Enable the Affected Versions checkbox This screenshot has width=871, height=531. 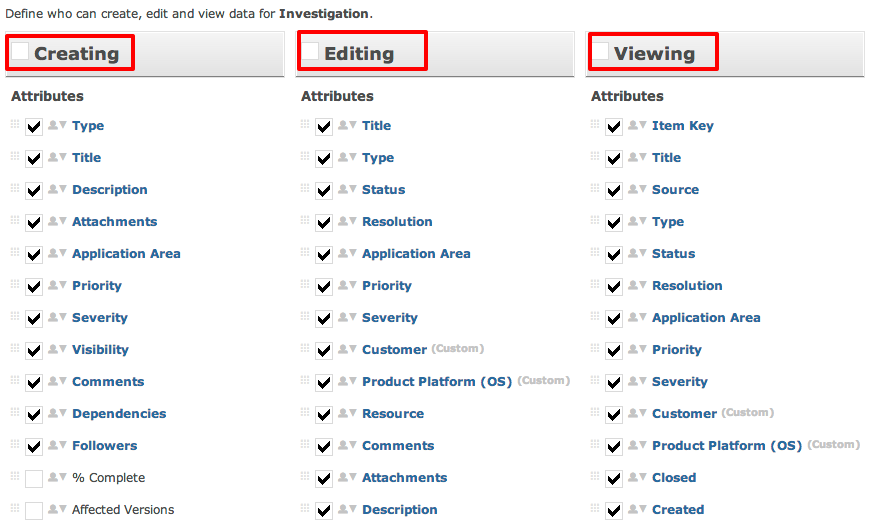pyautogui.click(x=34, y=510)
